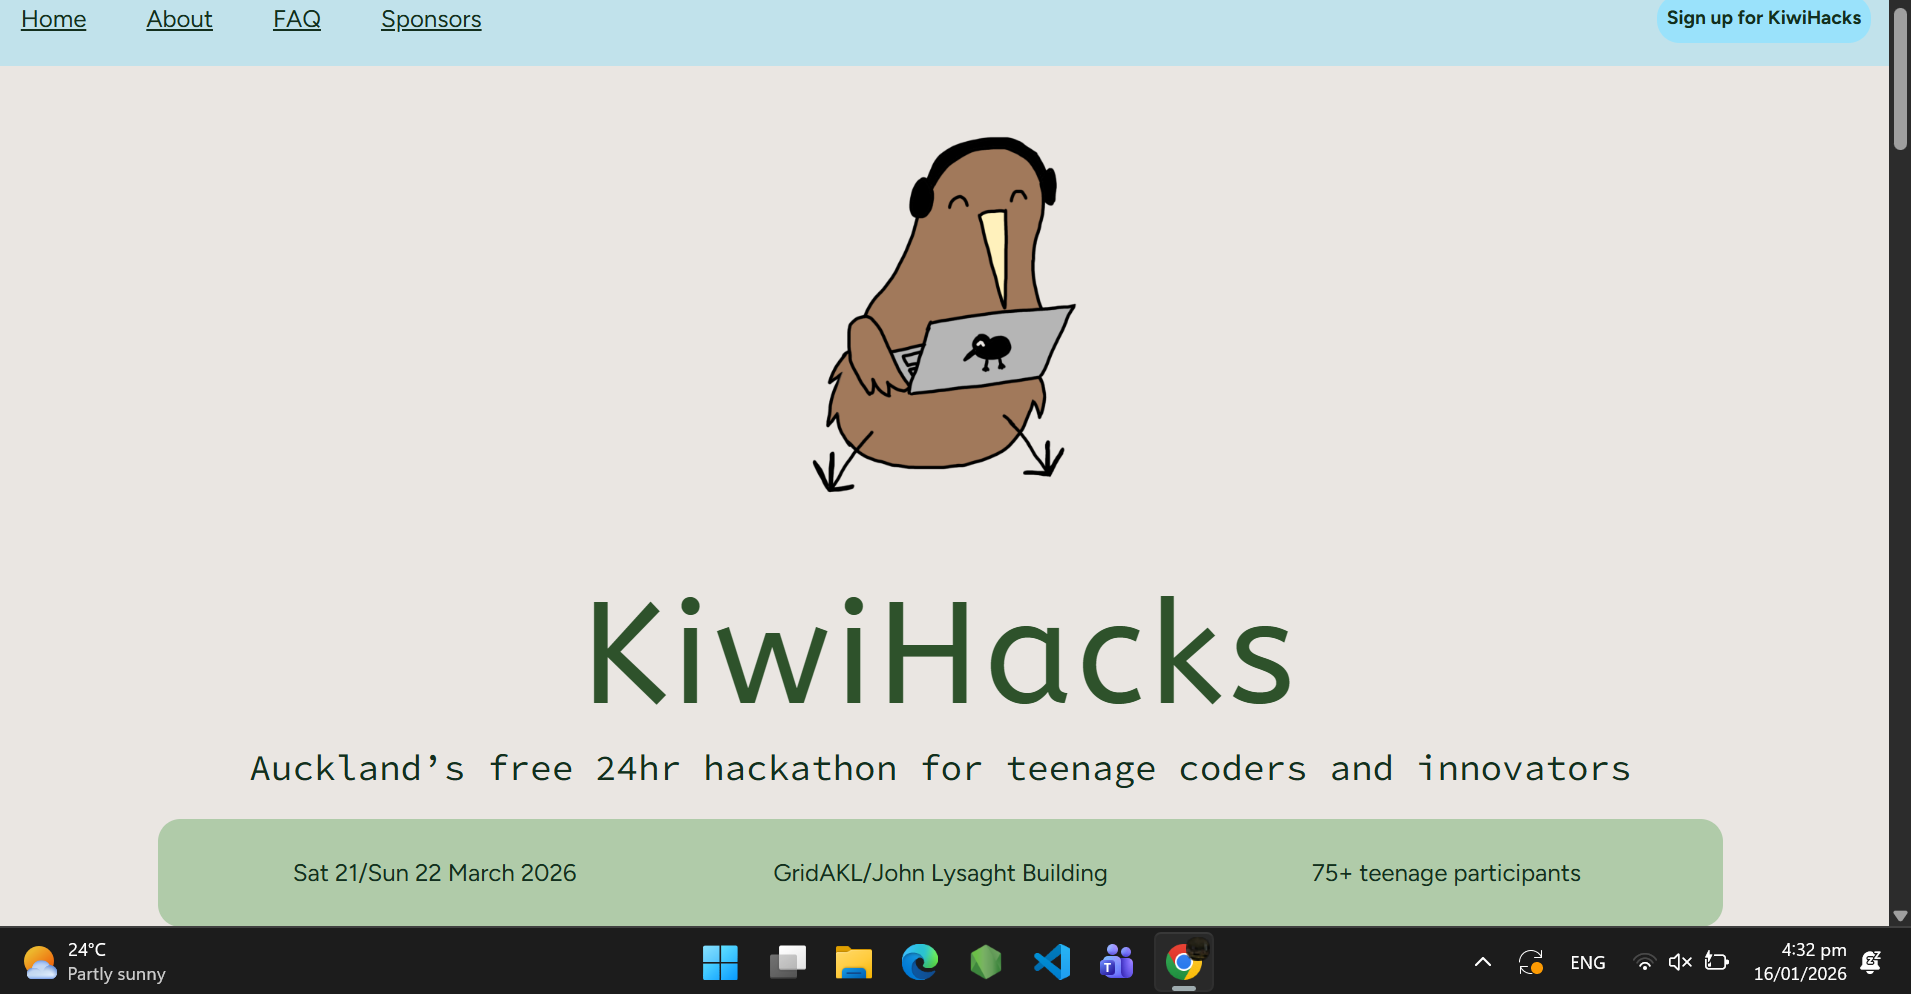
Task: Open the clock and calendar flyout
Action: pos(1799,962)
